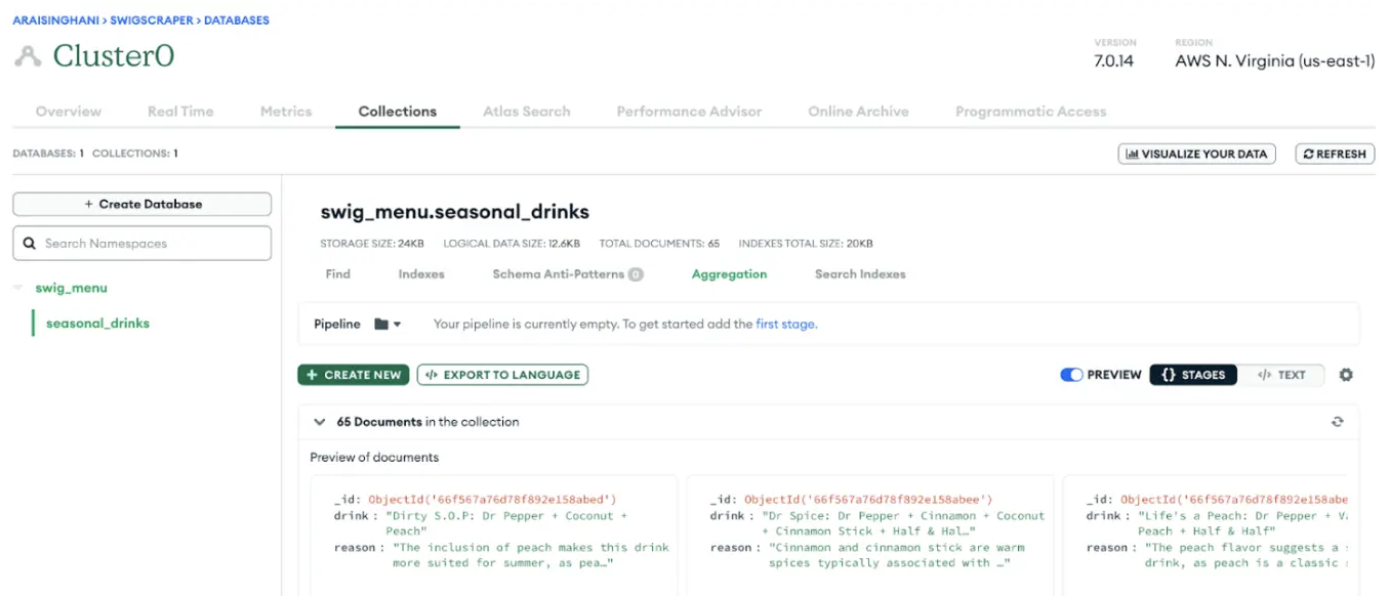Open the Find sub-tab
Image resolution: width=1382 pixels, height=600 pixels.
(x=337, y=273)
